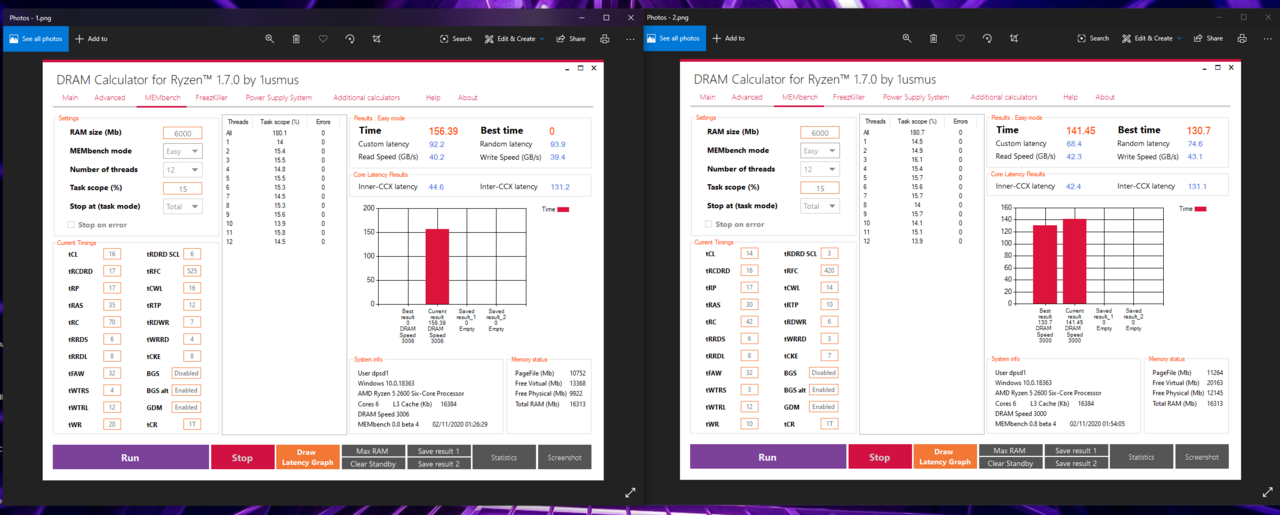The image size is (1280, 515).
Task: Open Search in the 2.png Photos window
Action: tap(1093, 39)
